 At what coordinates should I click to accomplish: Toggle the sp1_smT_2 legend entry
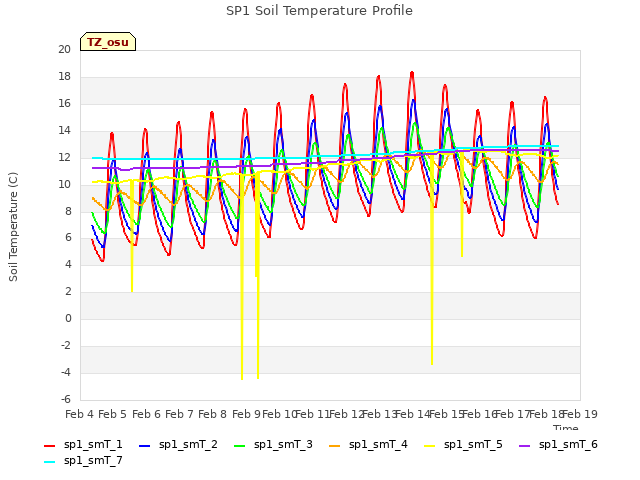[x=178, y=444]
